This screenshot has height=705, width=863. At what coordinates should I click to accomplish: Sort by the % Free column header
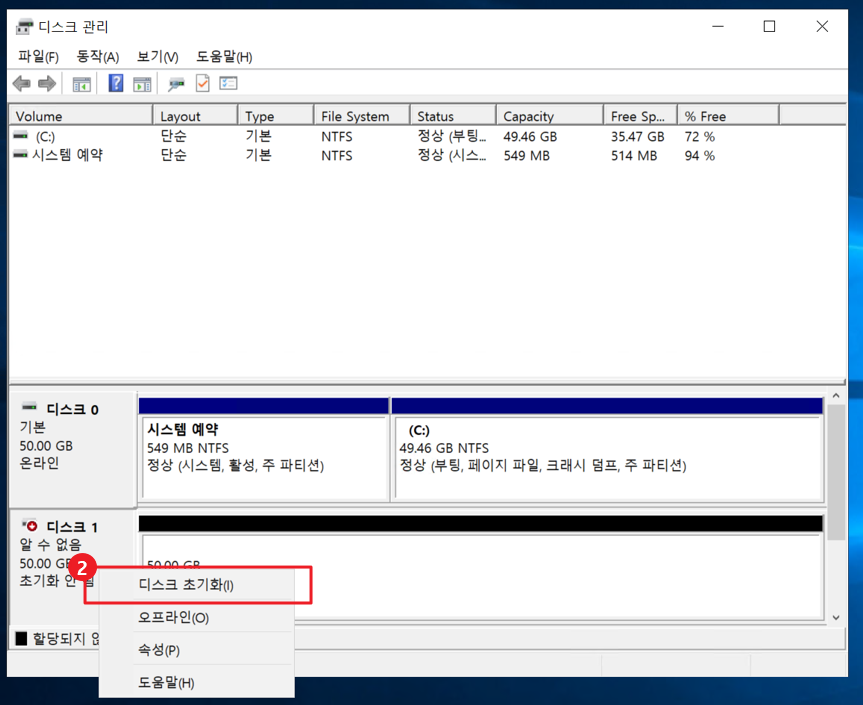point(729,116)
